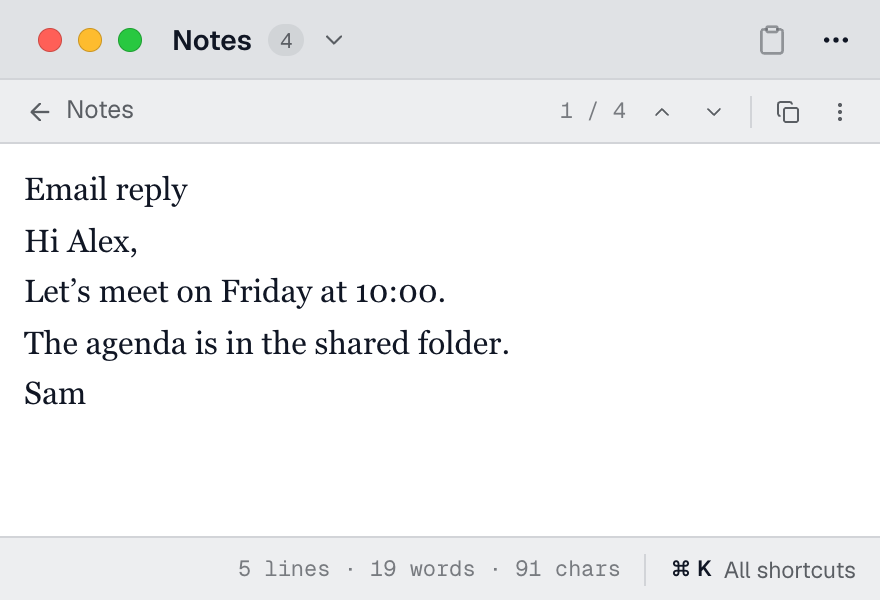The height and width of the screenshot is (600, 880).
Task: Click the 19 words counter in status bar
Action: (x=422, y=569)
